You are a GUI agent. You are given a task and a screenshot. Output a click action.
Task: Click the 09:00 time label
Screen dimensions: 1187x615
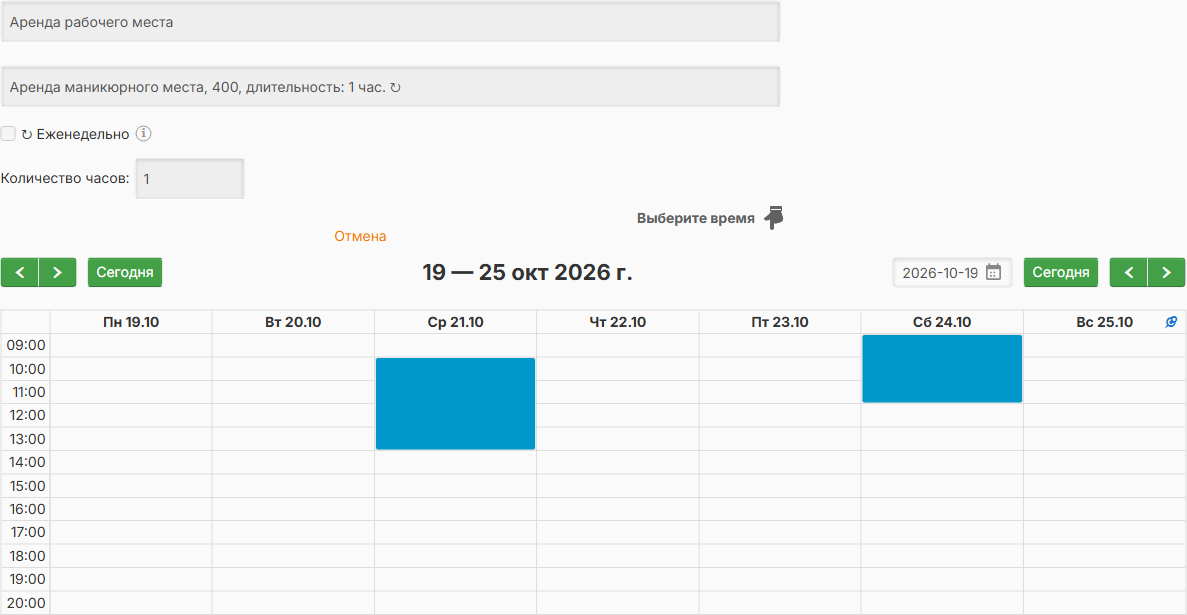pyautogui.click(x=26, y=345)
